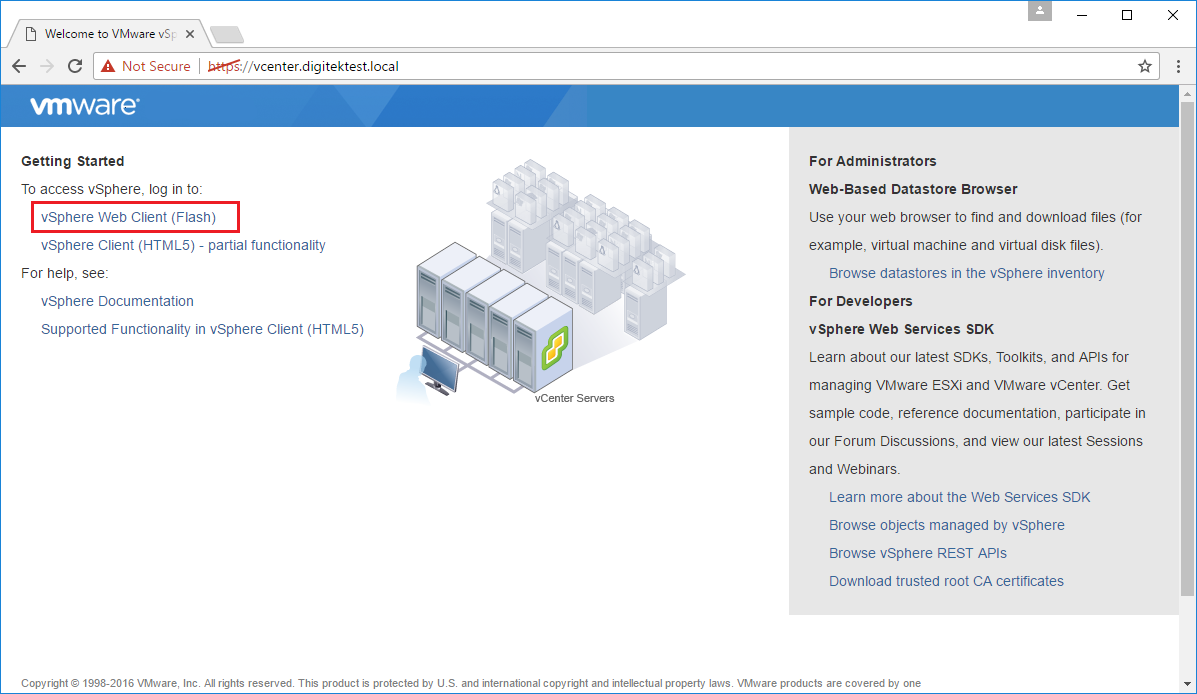This screenshot has width=1197, height=694.
Task: Open vSphere Client (HTML5) partial functionality link
Action: click(x=183, y=245)
